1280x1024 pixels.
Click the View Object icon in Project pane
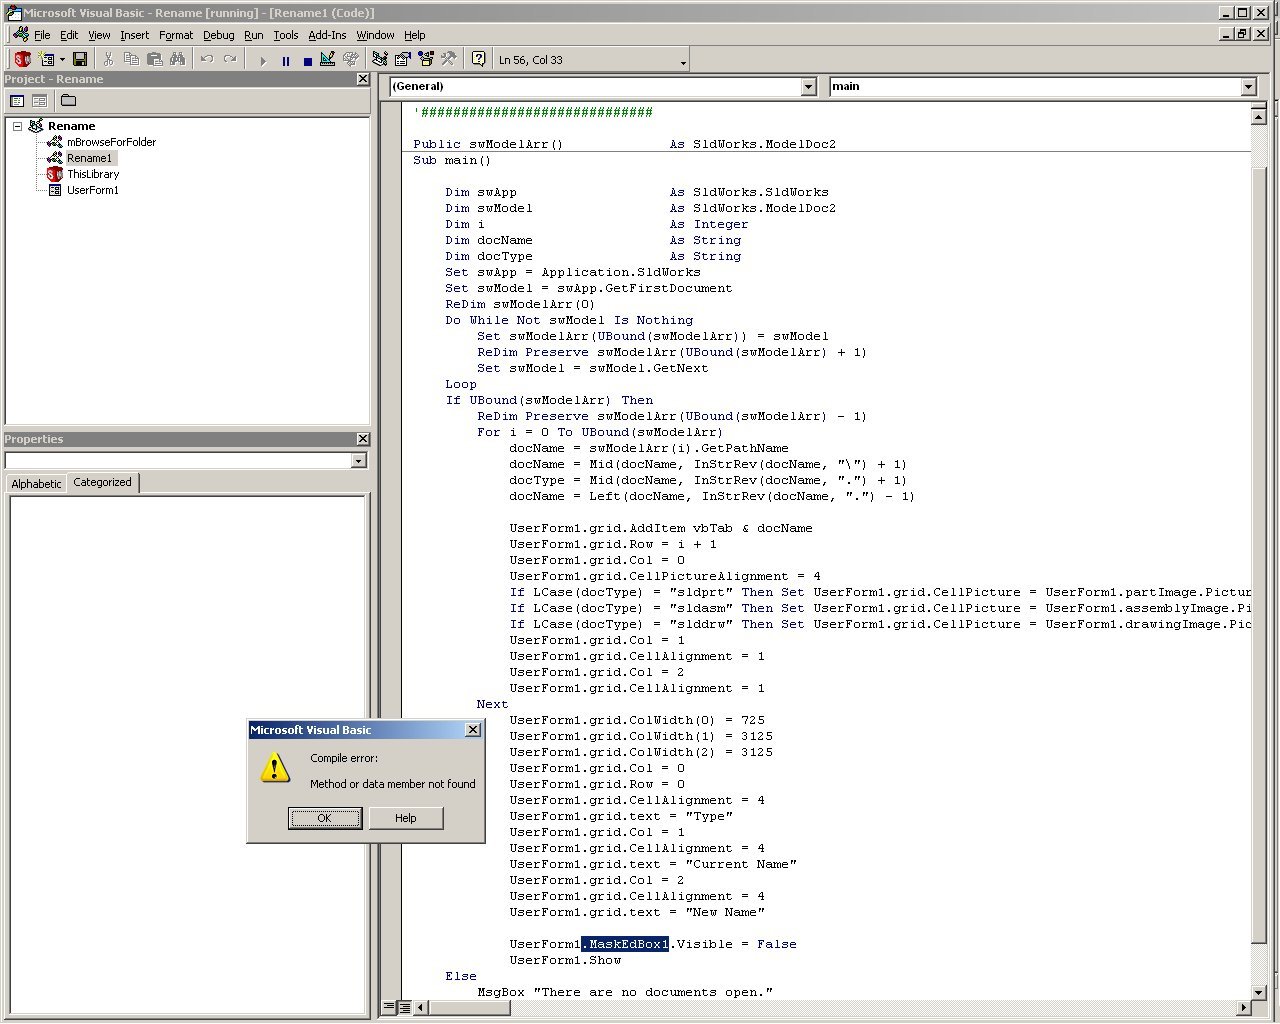[x=40, y=101]
